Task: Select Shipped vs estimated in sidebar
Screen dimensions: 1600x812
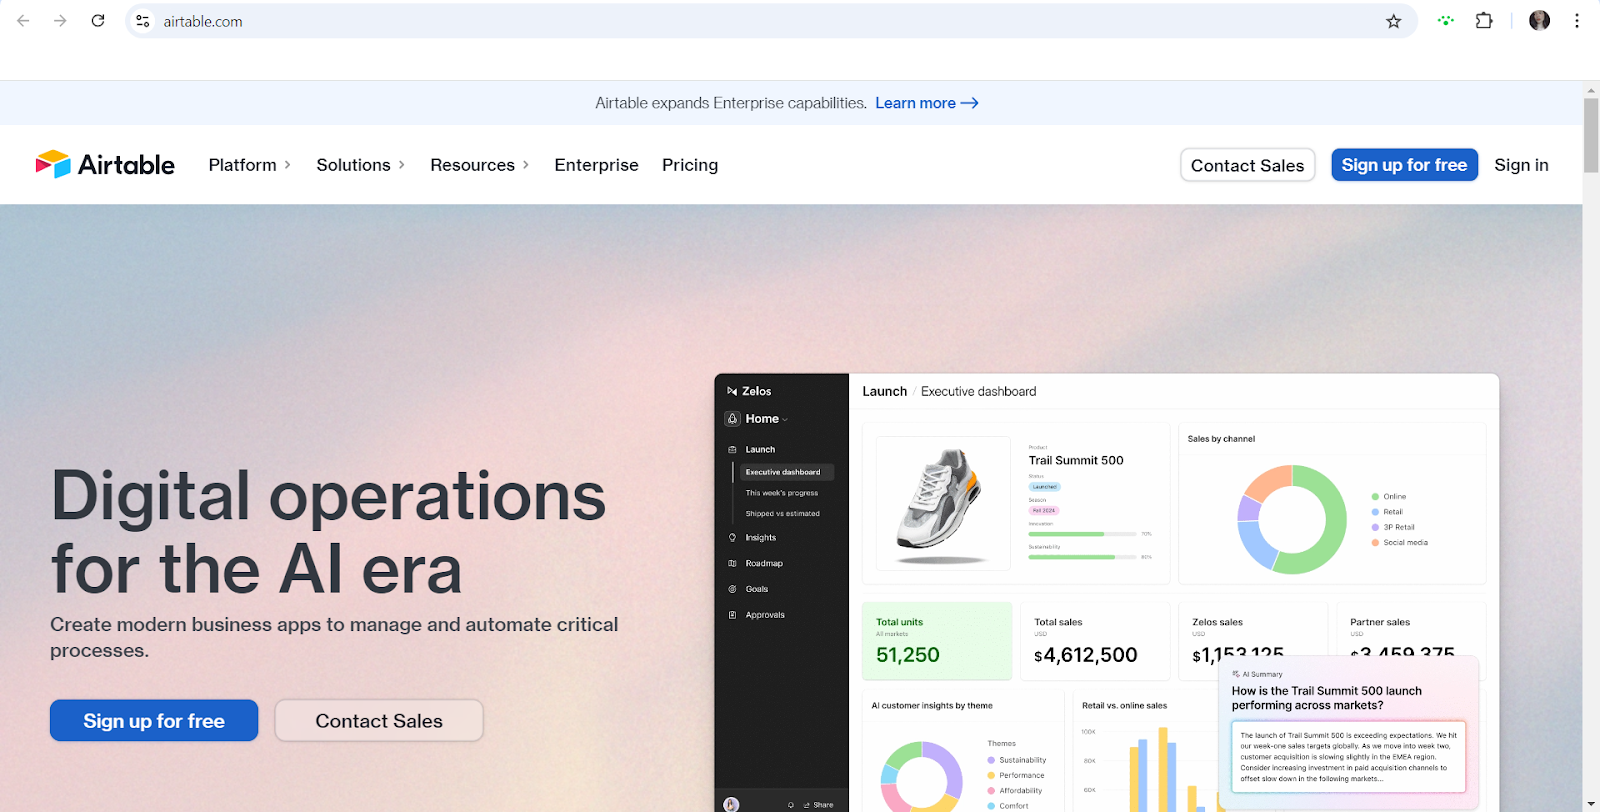Action: coord(782,514)
